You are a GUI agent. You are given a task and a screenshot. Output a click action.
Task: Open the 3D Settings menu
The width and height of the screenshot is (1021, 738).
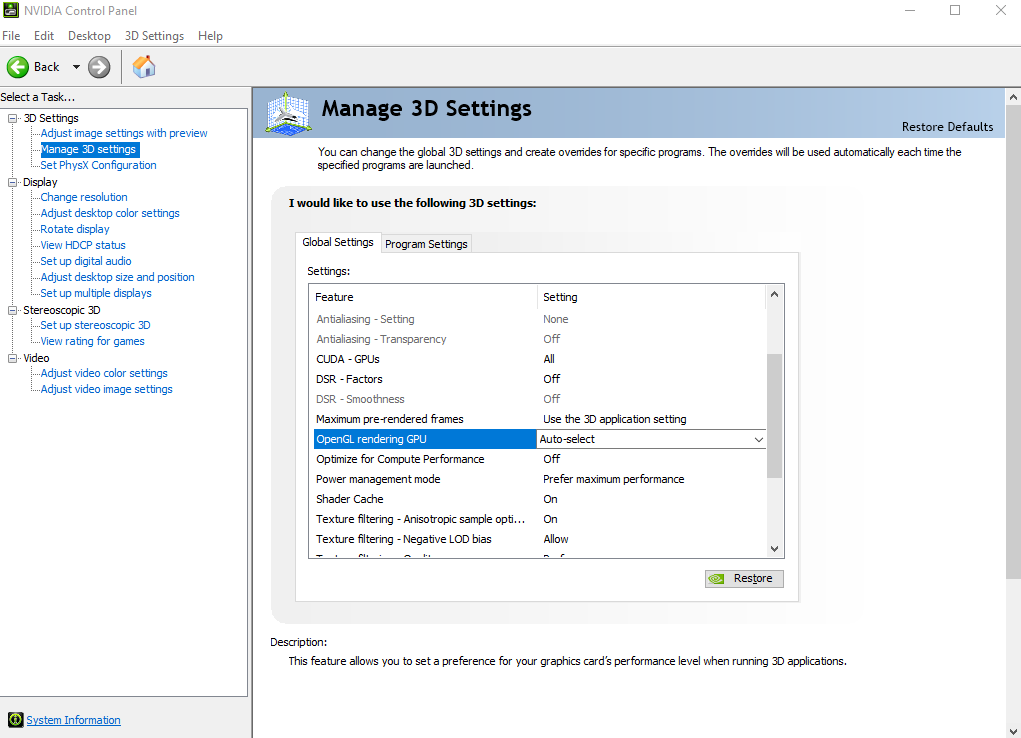coord(154,36)
